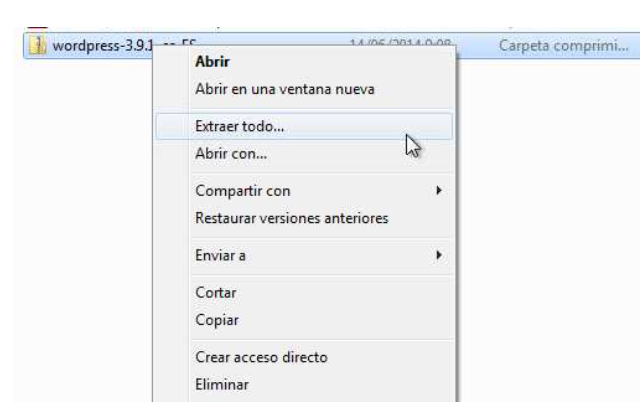643x405 pixels.
Task: Click the file's date modified cell
Action: pyautogui.click(x=400, y=42)
